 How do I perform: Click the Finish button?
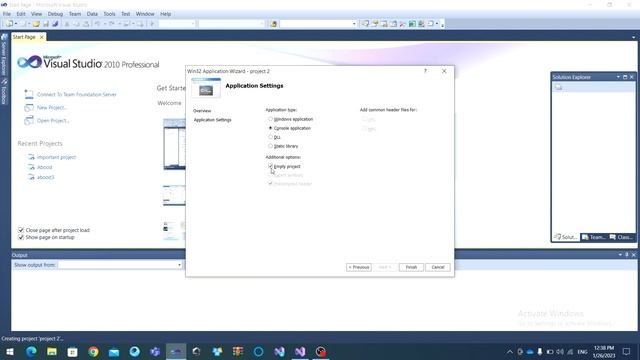tap(411, 267)
